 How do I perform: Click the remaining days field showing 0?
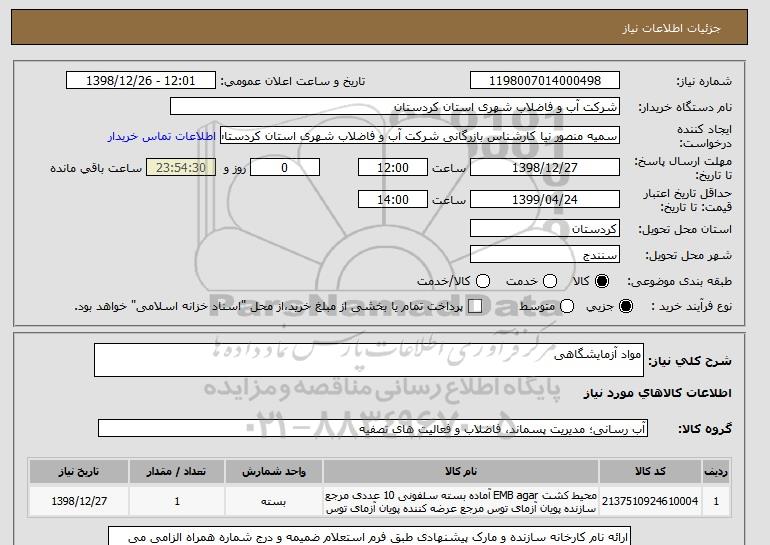[285, 167]
